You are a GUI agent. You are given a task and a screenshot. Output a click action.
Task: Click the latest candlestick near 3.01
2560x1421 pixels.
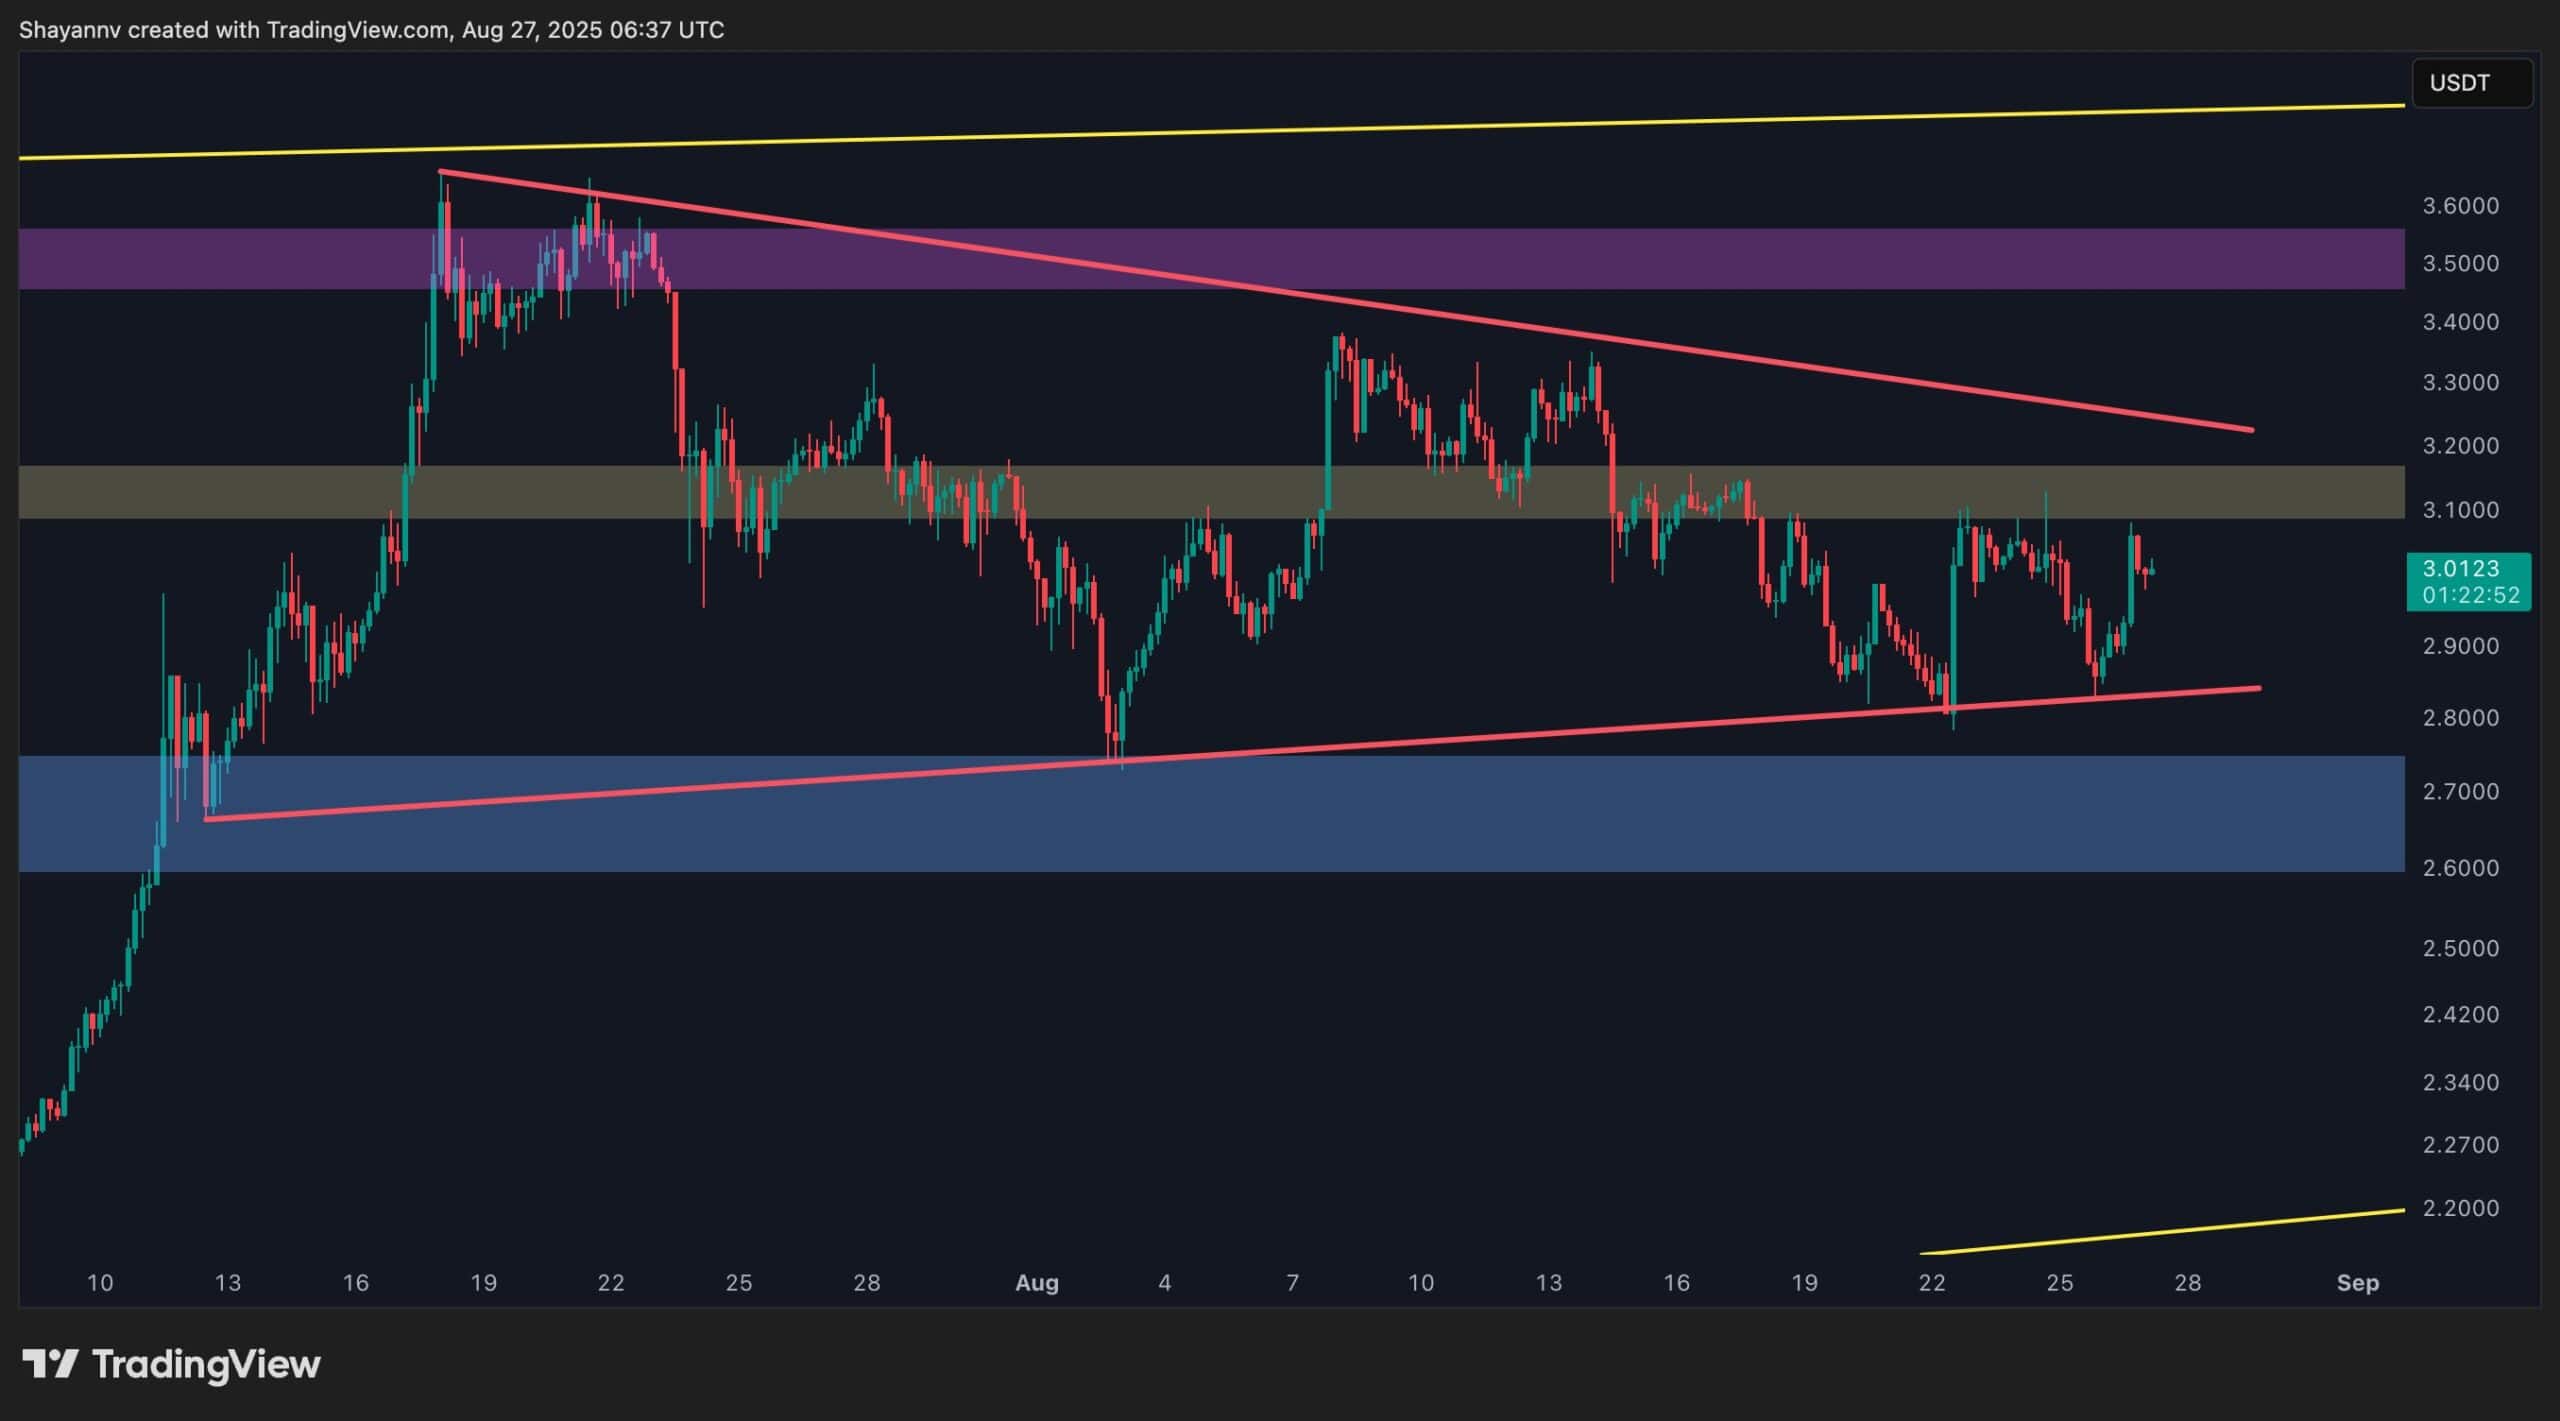coord(2150,572)
